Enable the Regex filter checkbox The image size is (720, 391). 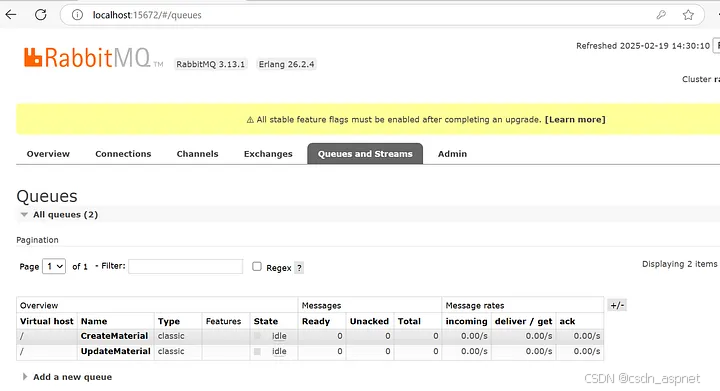[257, 266]
